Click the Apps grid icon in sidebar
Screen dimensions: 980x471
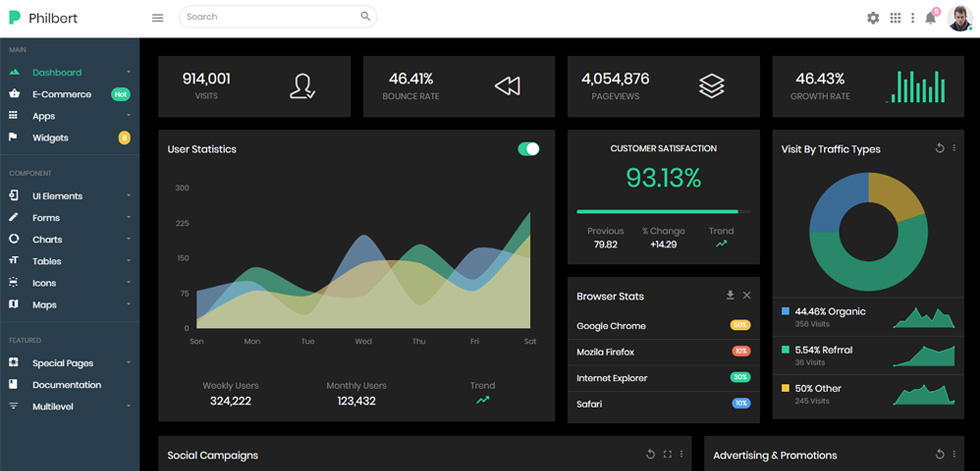(x=13, y=116)
